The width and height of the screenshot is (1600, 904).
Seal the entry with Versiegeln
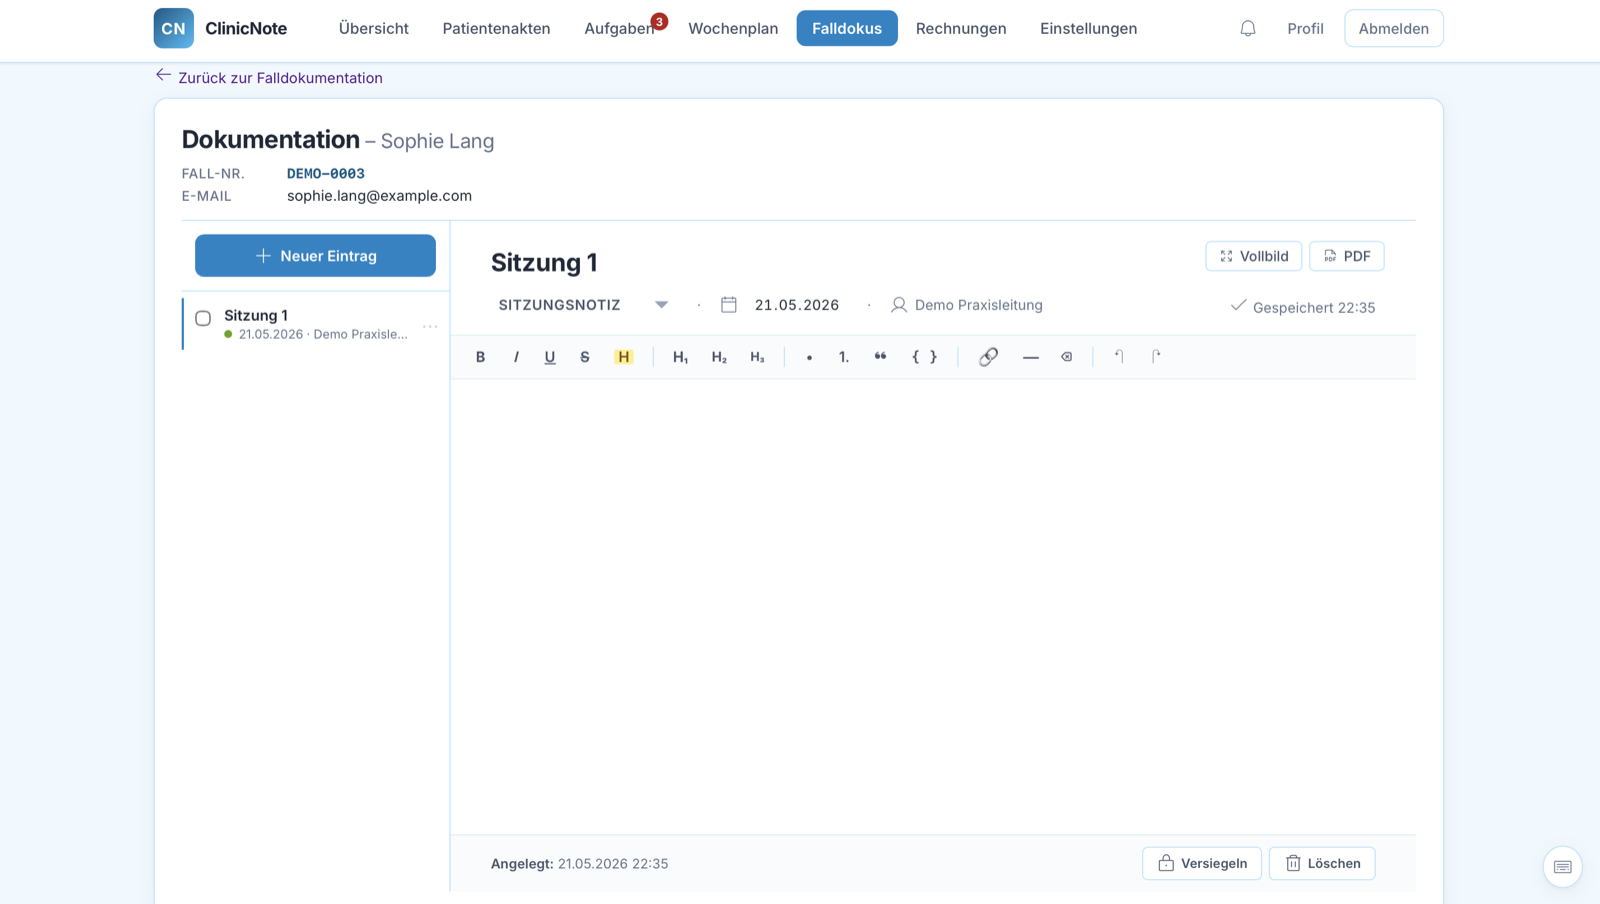coord(1202,863)
